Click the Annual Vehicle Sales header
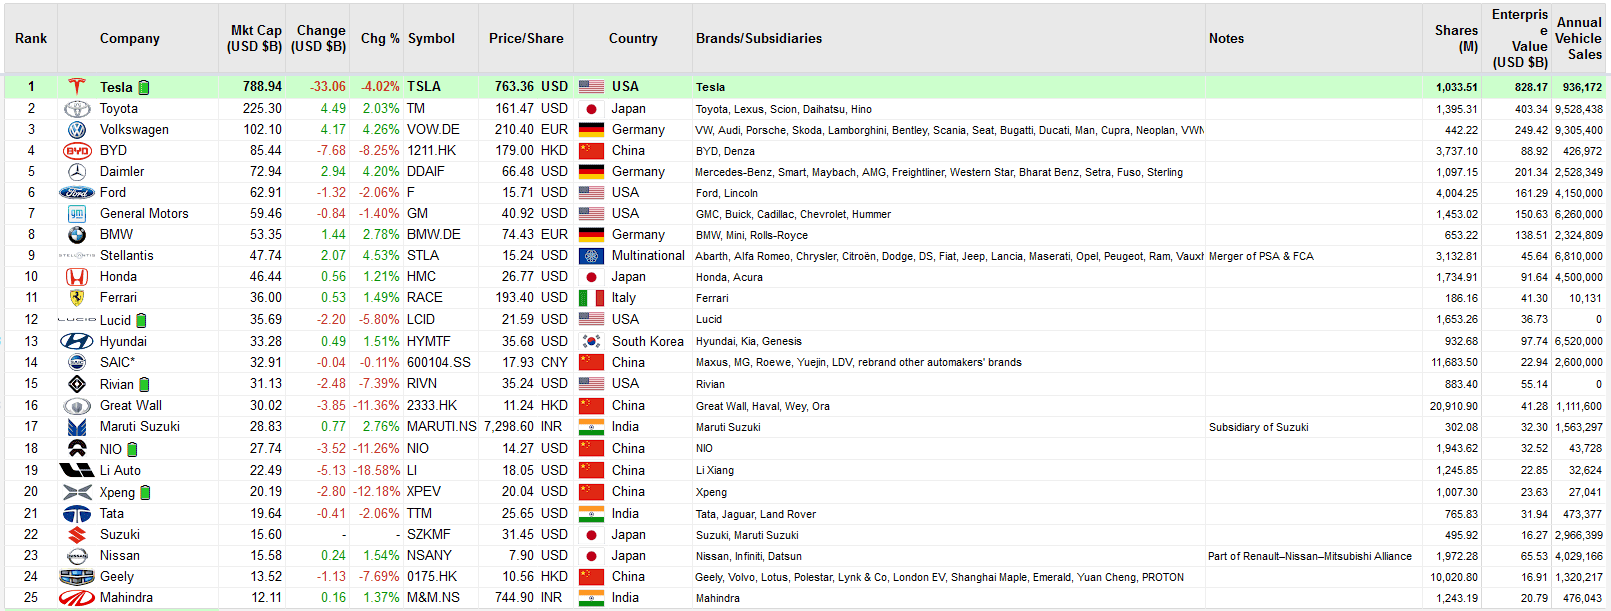Image resolution: width=1611 pixels, height=611 pixels. click(x=1579, y=38)
